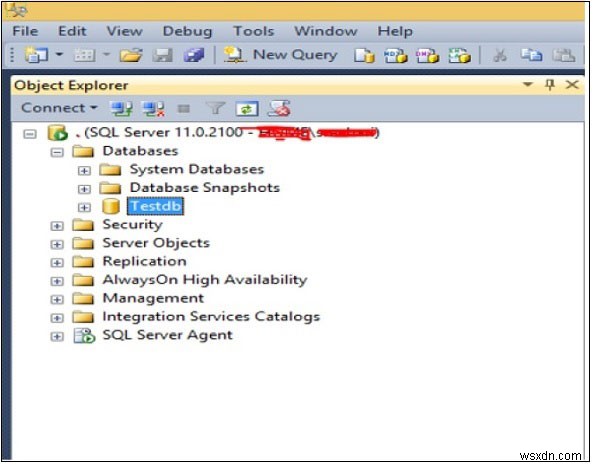This screenshot has height=466, width=593.
Task: Select the SQL Server Agent item
Action: (168, 335)
